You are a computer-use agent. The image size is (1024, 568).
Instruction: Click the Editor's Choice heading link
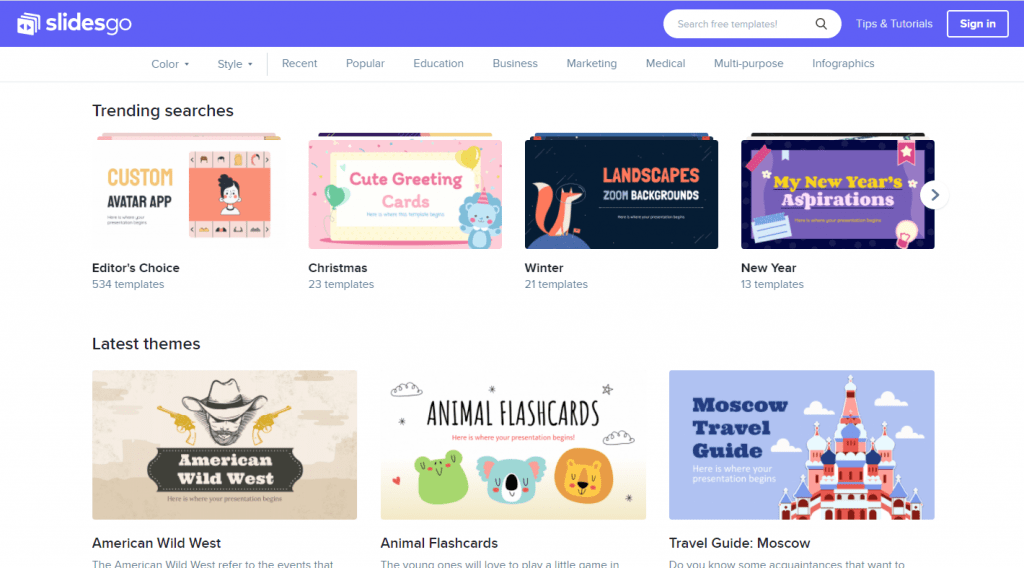click(136, 268)
